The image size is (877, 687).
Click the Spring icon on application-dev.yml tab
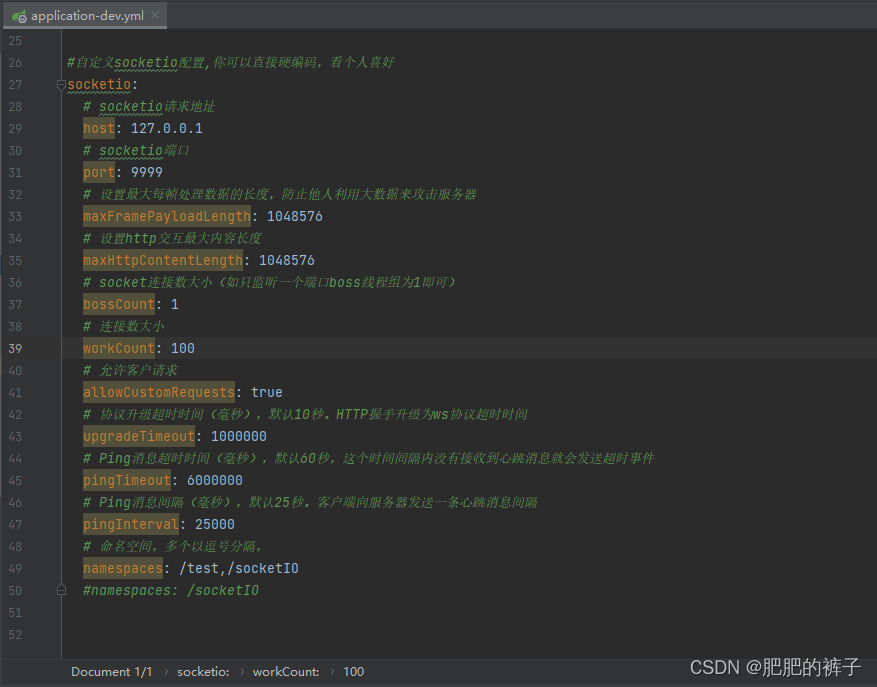[19, 16]
